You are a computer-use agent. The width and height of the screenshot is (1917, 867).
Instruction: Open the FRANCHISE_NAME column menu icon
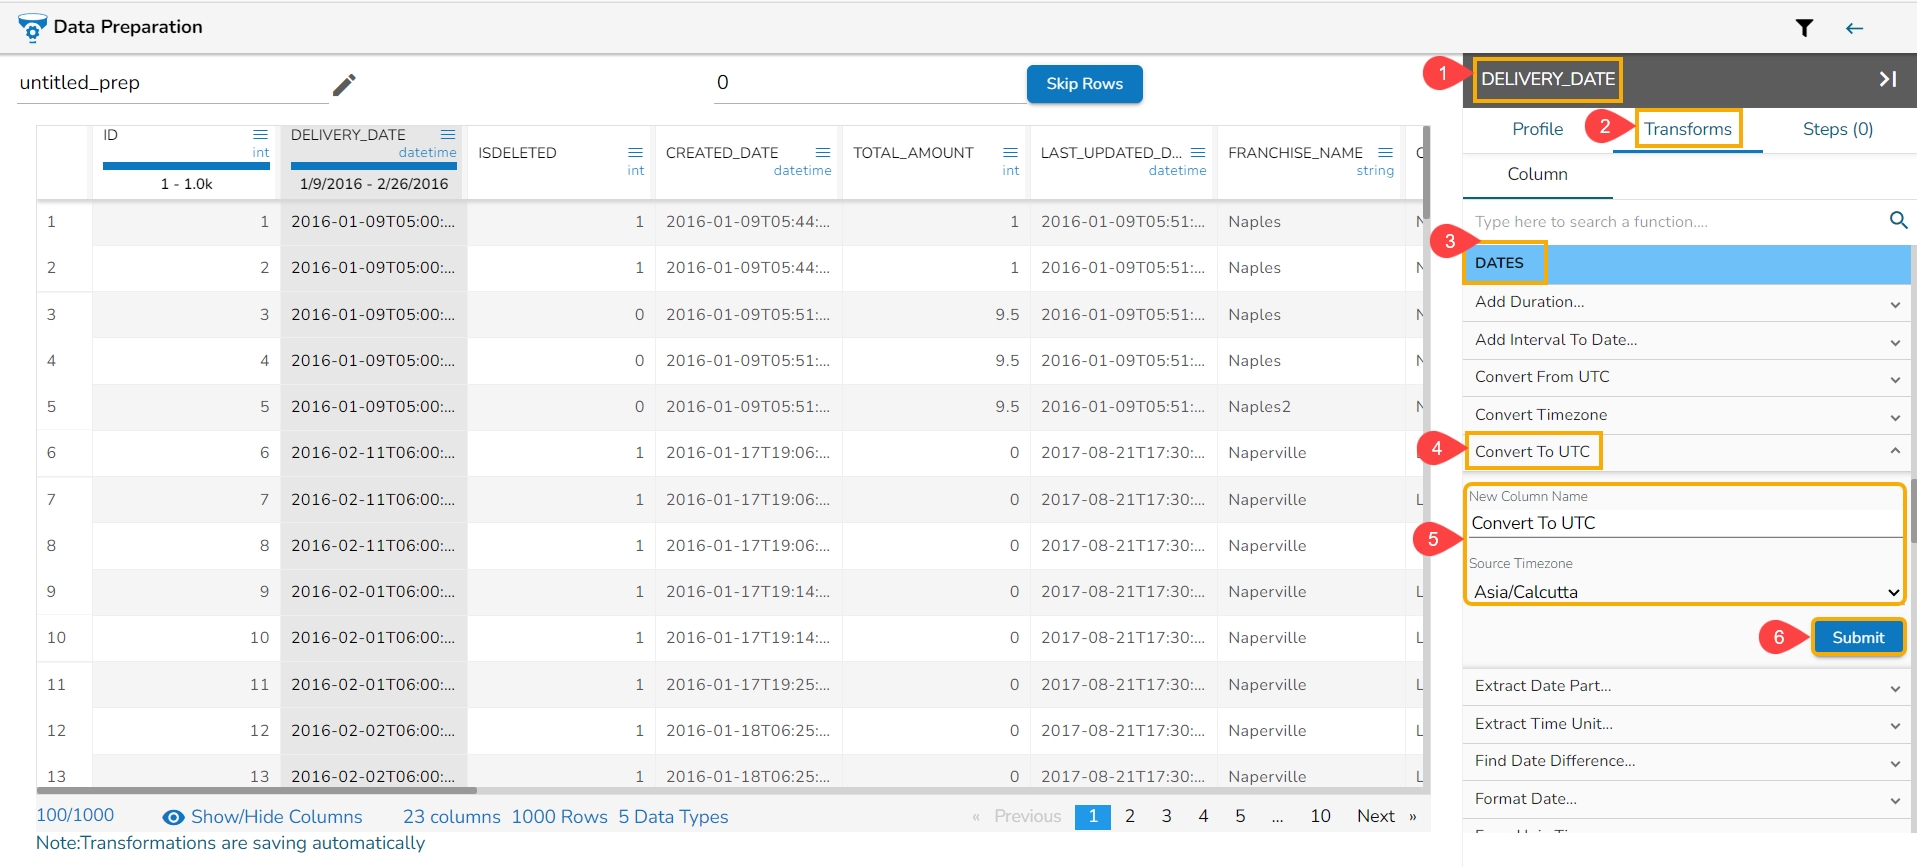coord(1385,153)
